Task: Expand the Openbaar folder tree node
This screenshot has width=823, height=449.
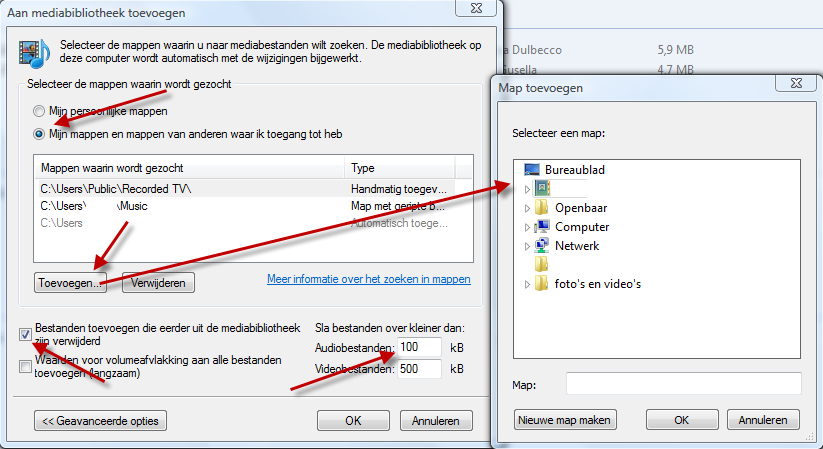Action: [x=527, y=208]
